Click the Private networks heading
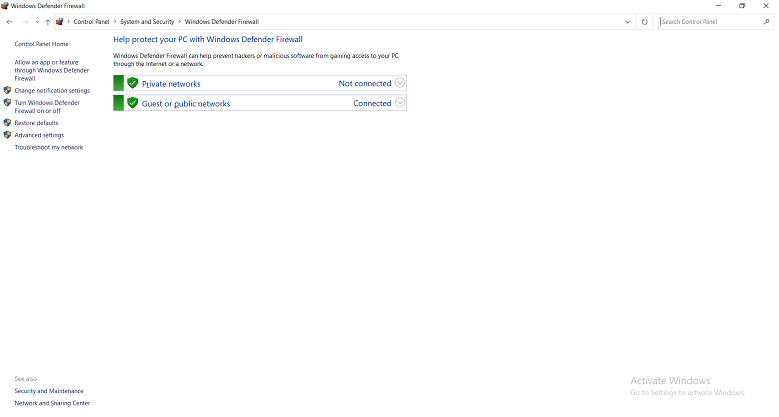This screenshot has width=779, height=417. (x=171, y=84)
